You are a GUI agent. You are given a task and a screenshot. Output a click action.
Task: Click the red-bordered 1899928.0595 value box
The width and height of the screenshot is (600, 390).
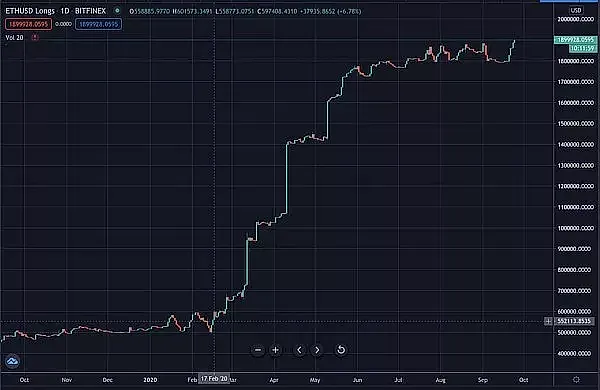(x=29, y=24)
